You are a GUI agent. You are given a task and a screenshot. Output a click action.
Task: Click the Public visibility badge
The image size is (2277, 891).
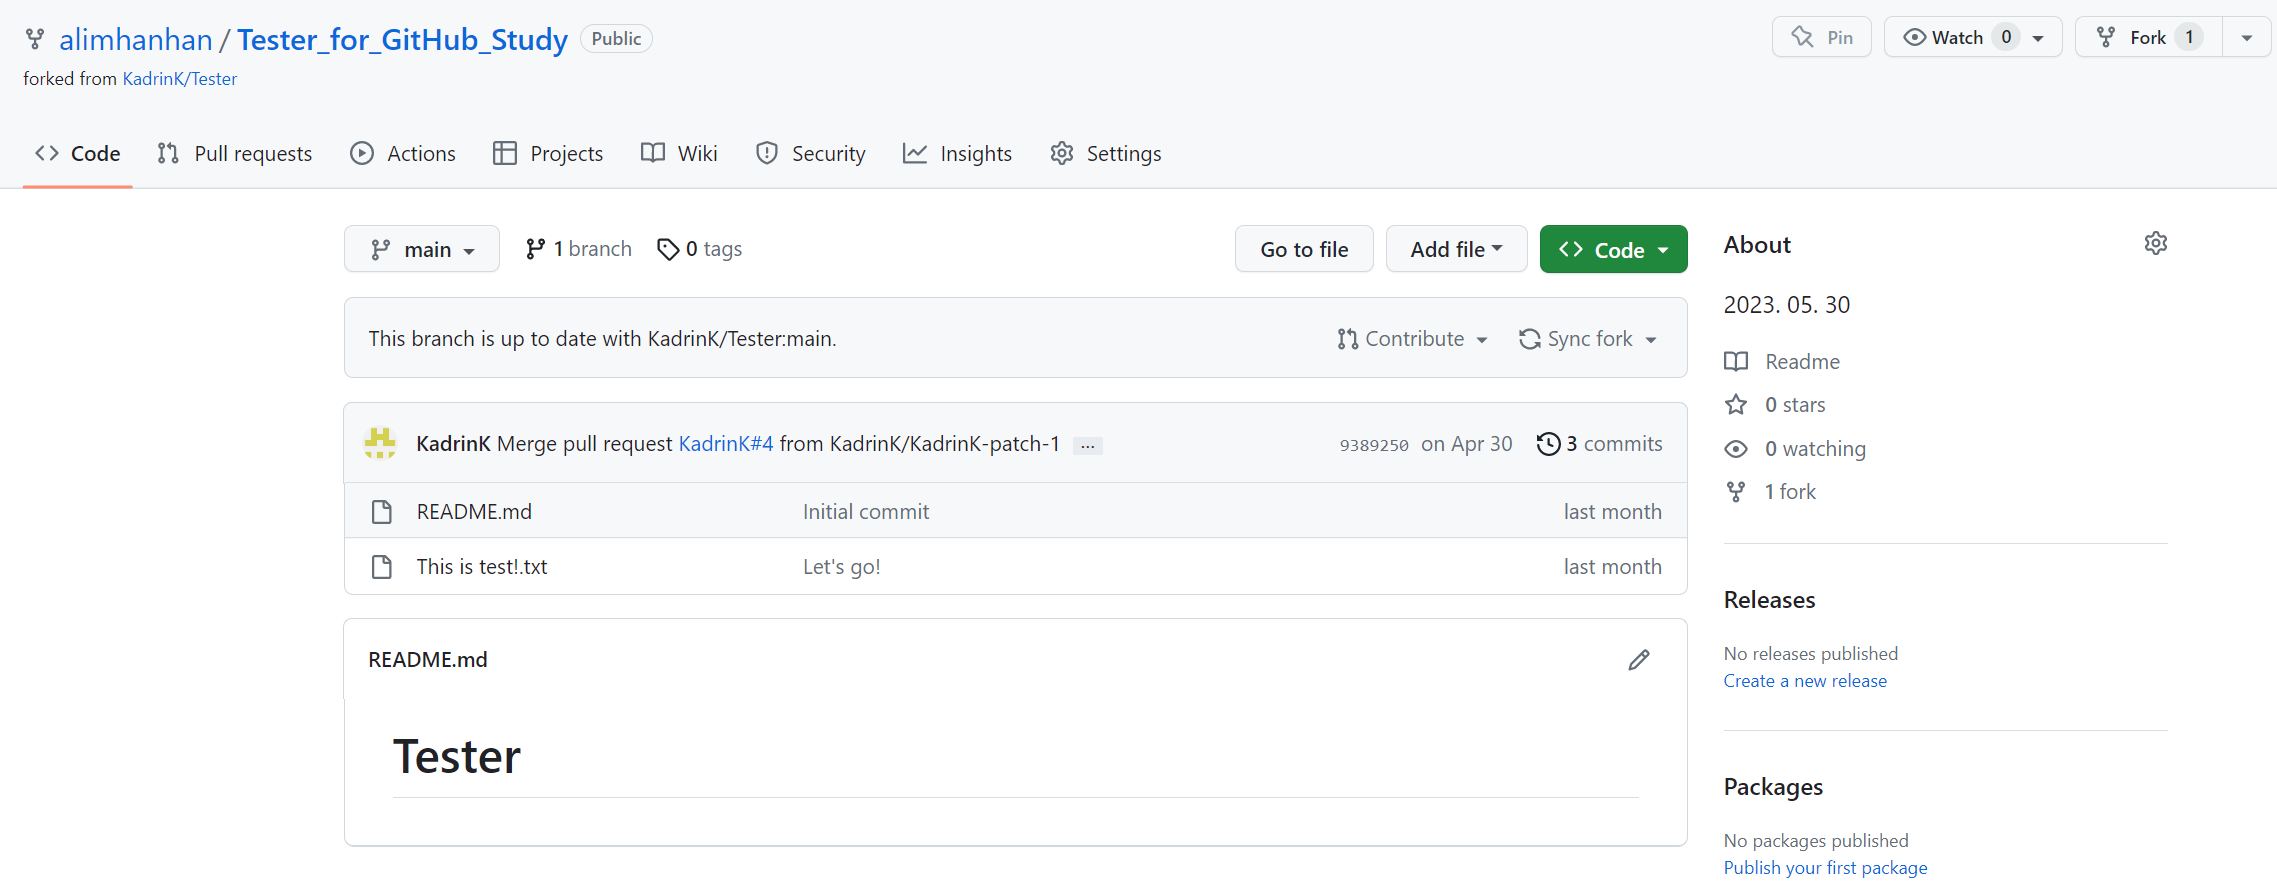click(x=616, y=39)
